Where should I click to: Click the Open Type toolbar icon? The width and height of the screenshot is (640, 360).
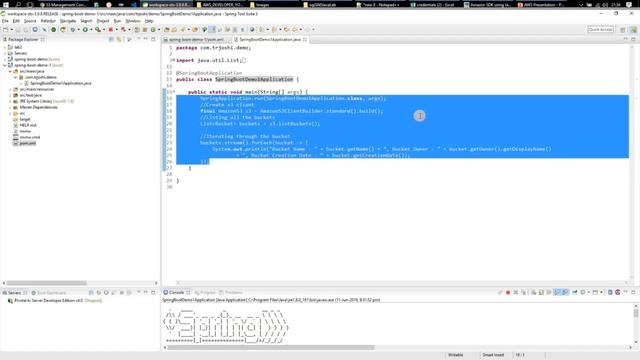(167, 29)
